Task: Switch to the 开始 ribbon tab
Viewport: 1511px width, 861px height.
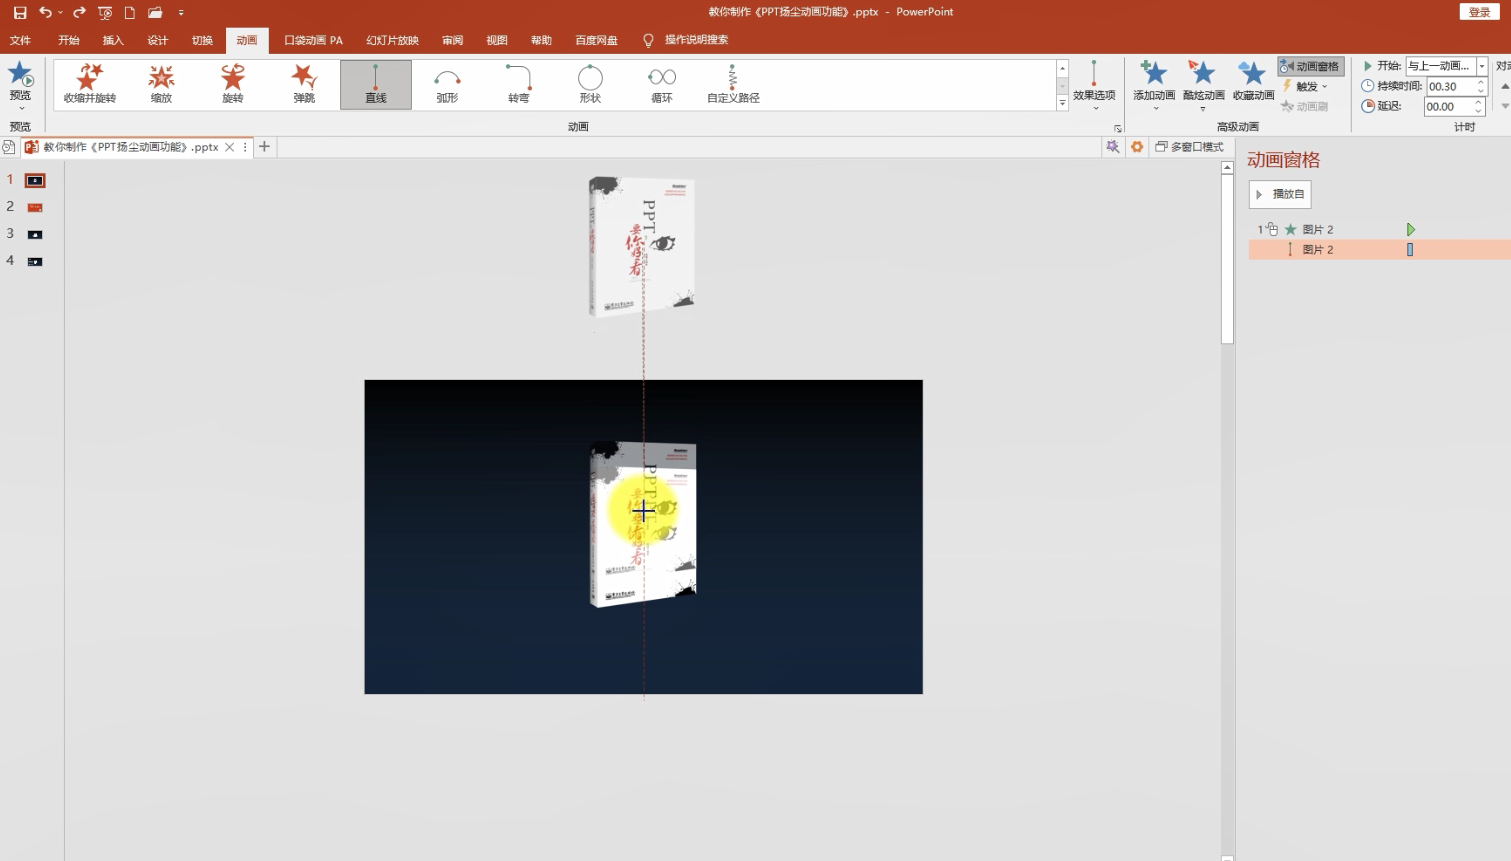Action: click(69, 40)
